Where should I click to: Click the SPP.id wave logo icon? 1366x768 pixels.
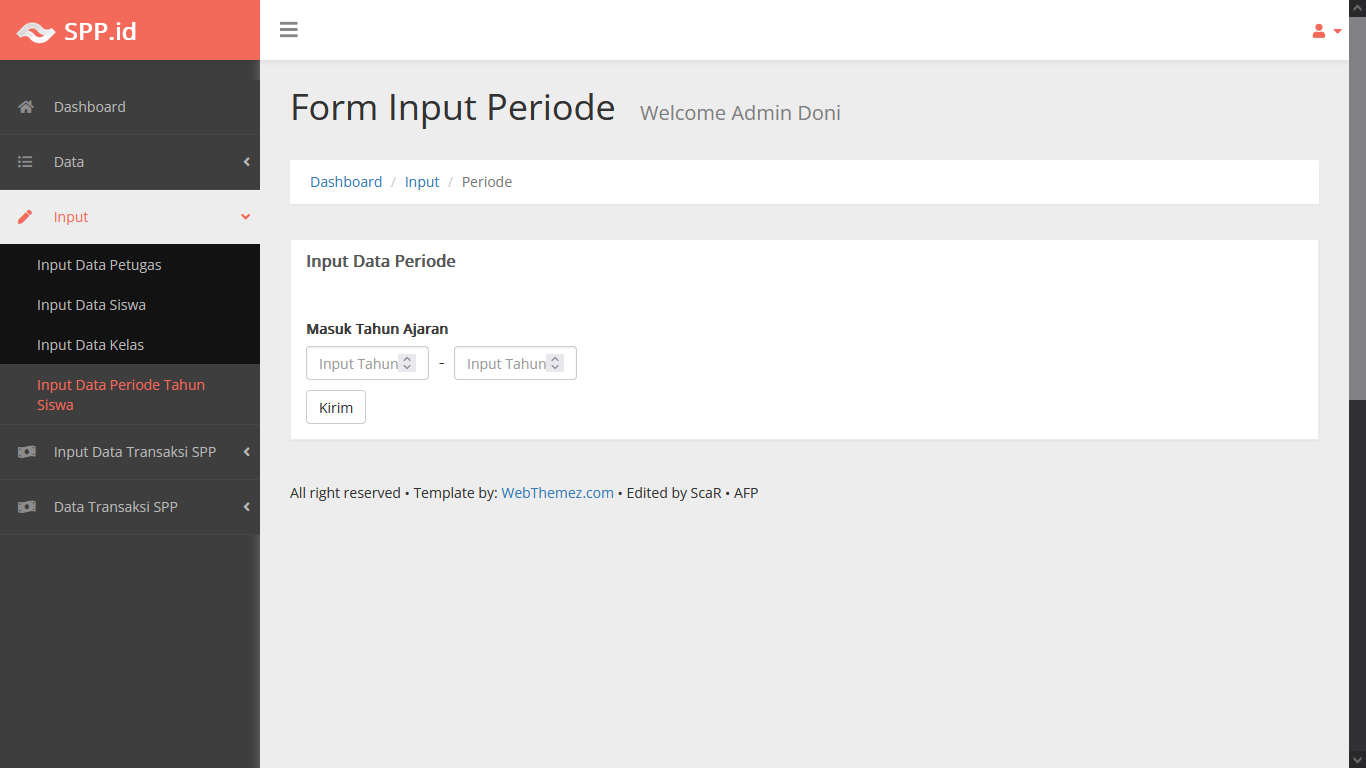pyautogui.click(x=35, y=32)
